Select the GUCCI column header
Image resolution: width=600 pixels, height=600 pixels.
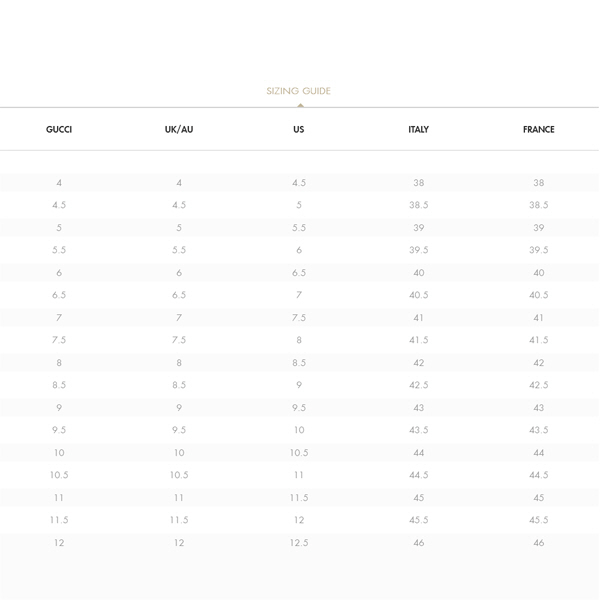(x=59, y=130)
